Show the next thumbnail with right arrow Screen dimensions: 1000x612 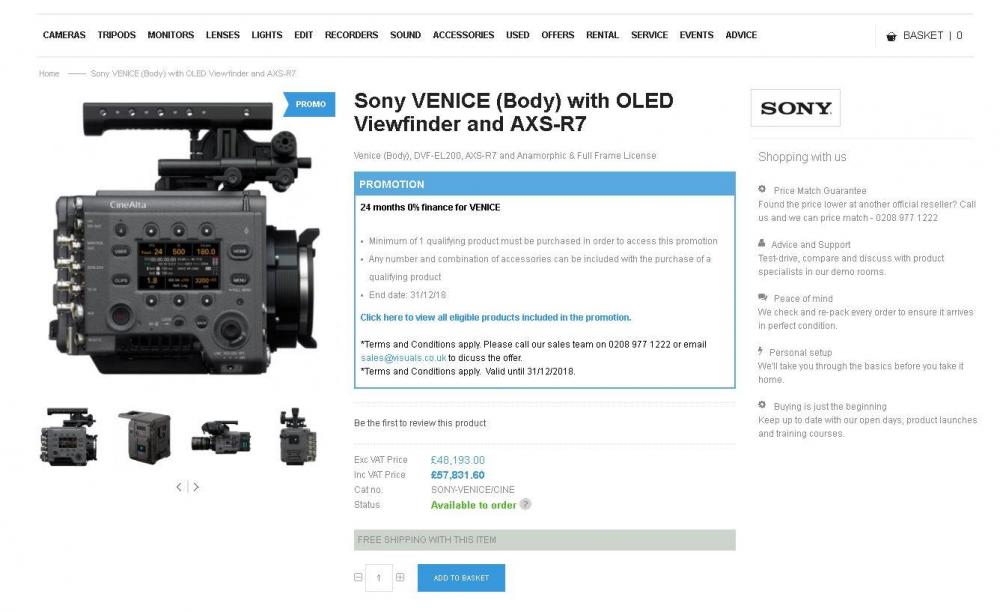point(196,487)
